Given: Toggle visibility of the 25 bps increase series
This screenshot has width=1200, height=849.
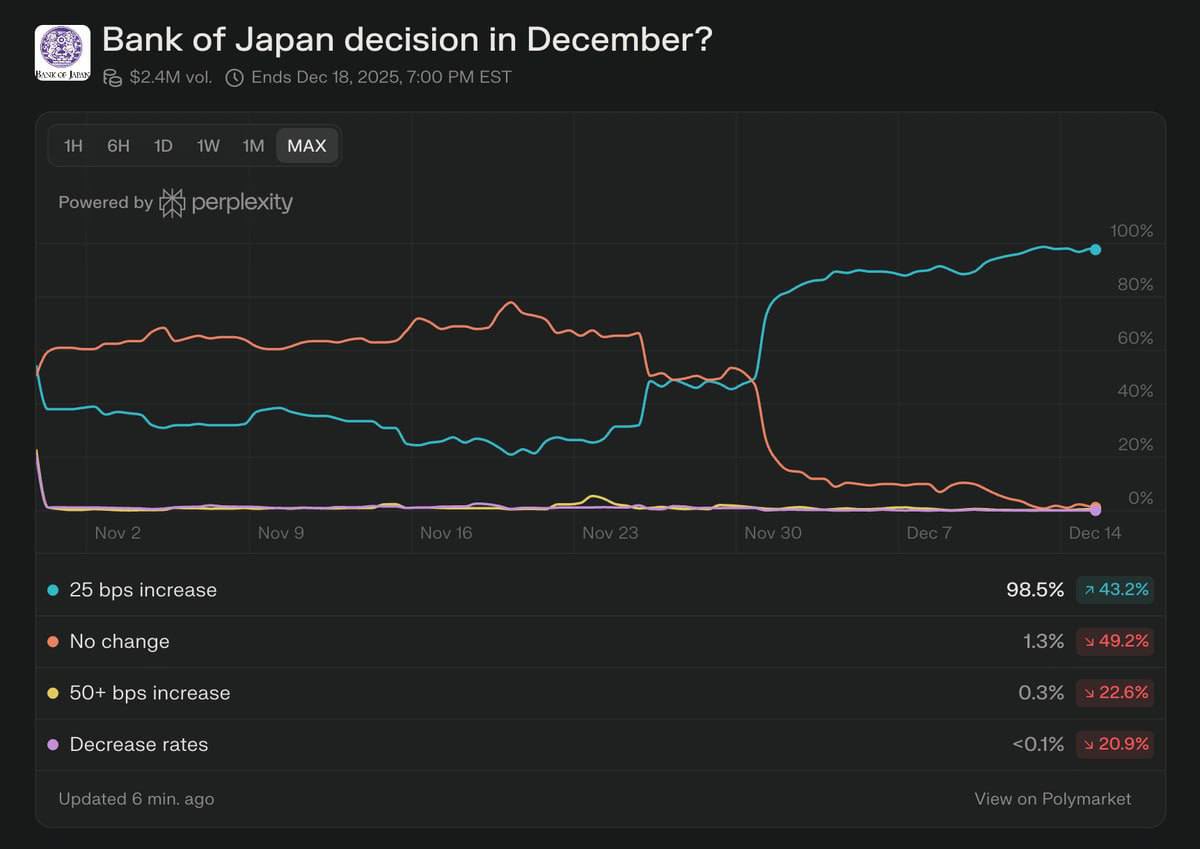Looking at the screenshot, I should pyautogui.click(x=142, y=589).
